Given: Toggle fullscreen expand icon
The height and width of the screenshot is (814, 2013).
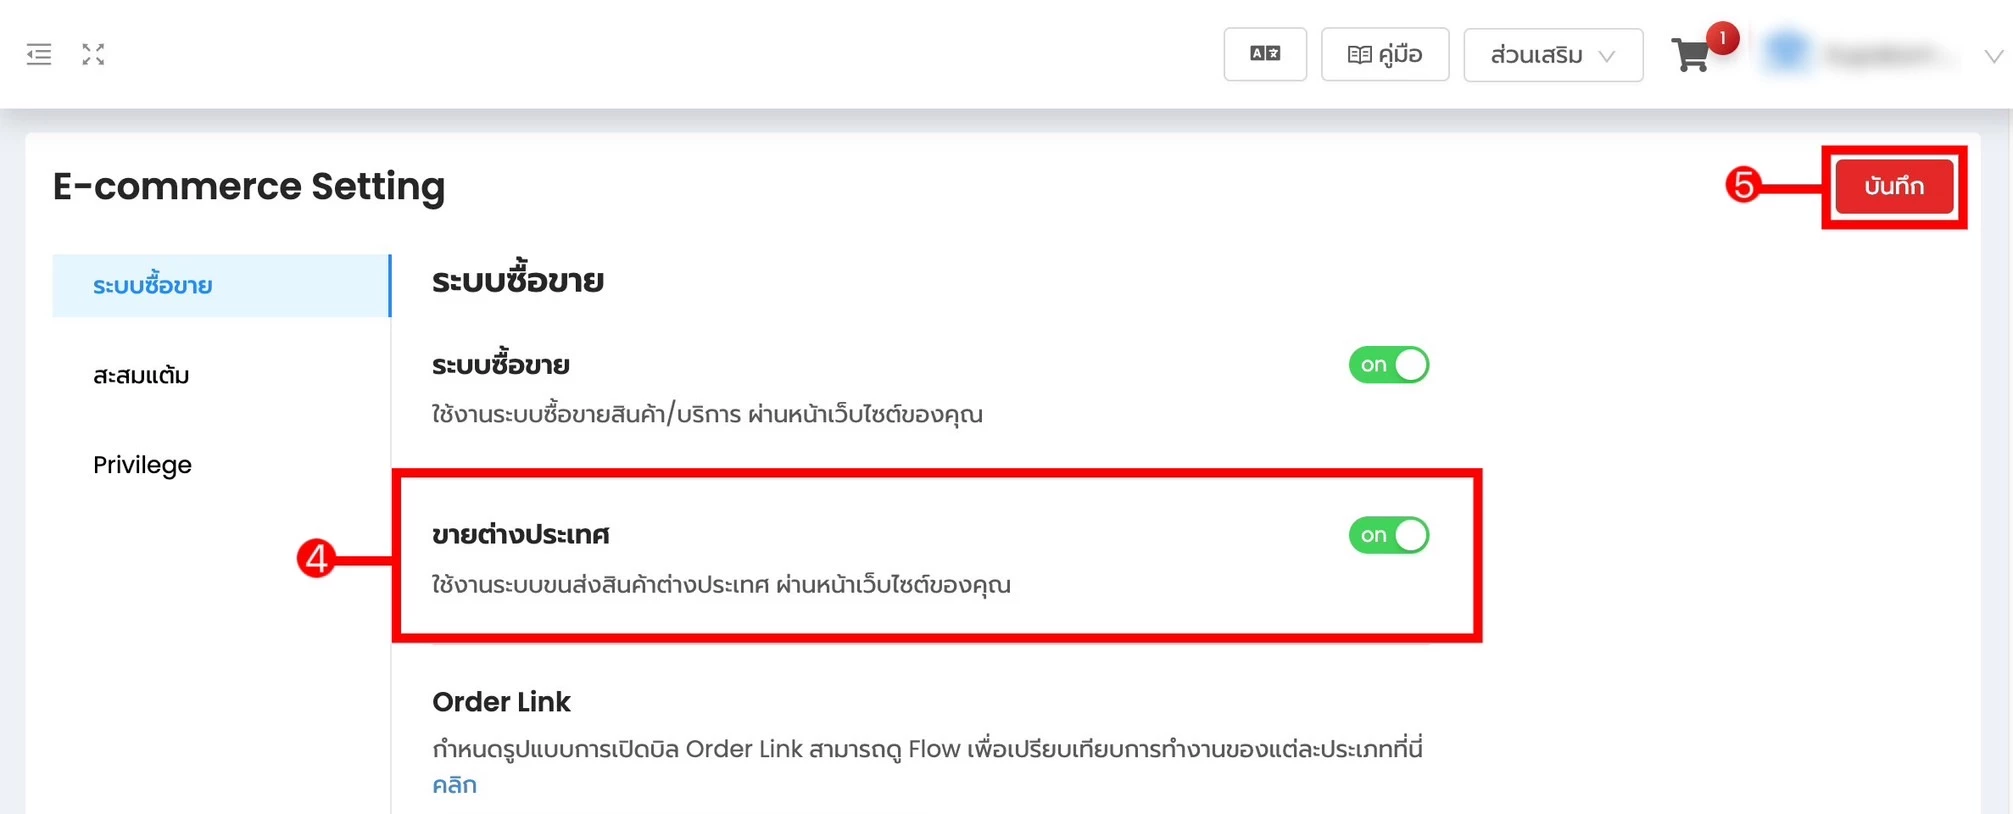Looking at the screenshot, I should click(93, 54).
